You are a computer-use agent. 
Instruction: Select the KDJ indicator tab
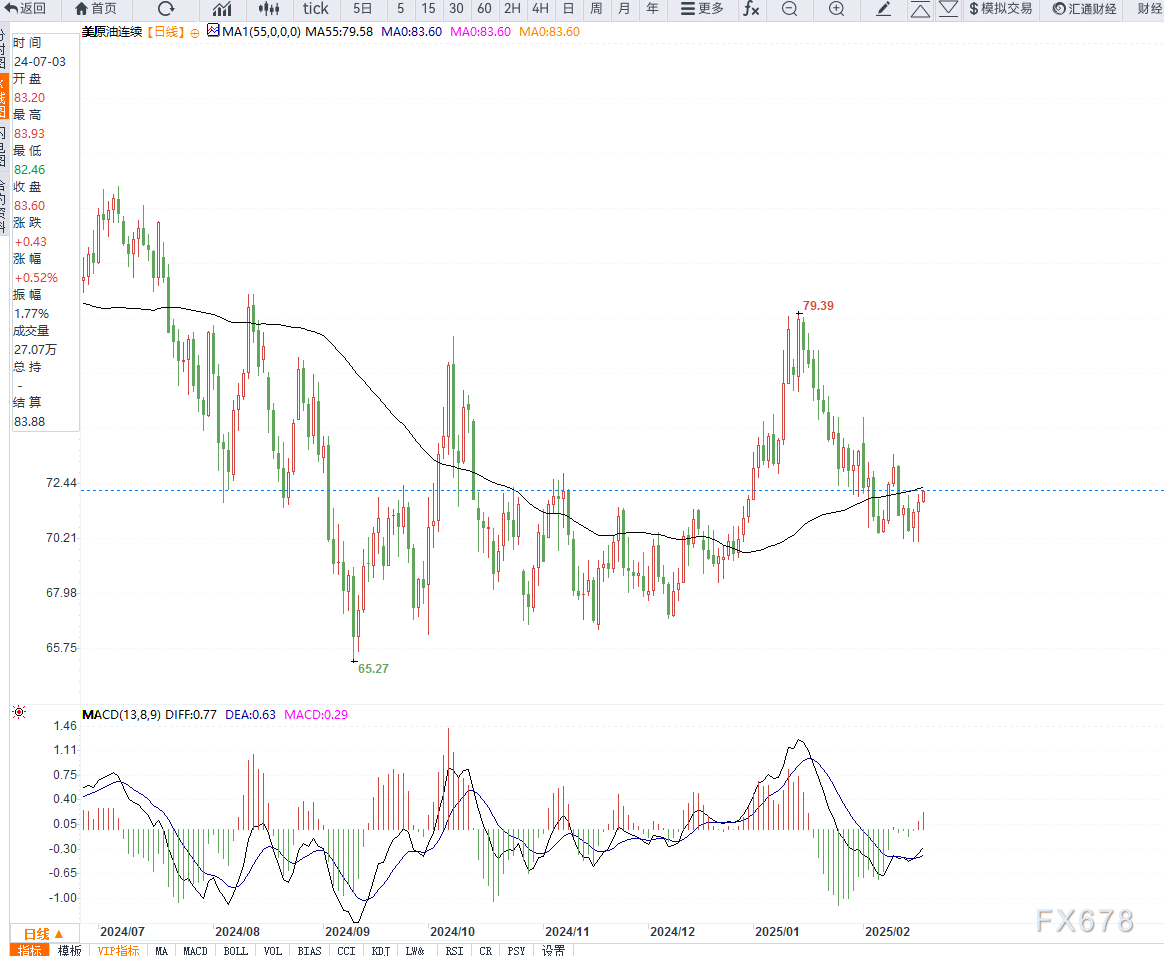click(380, 950)
